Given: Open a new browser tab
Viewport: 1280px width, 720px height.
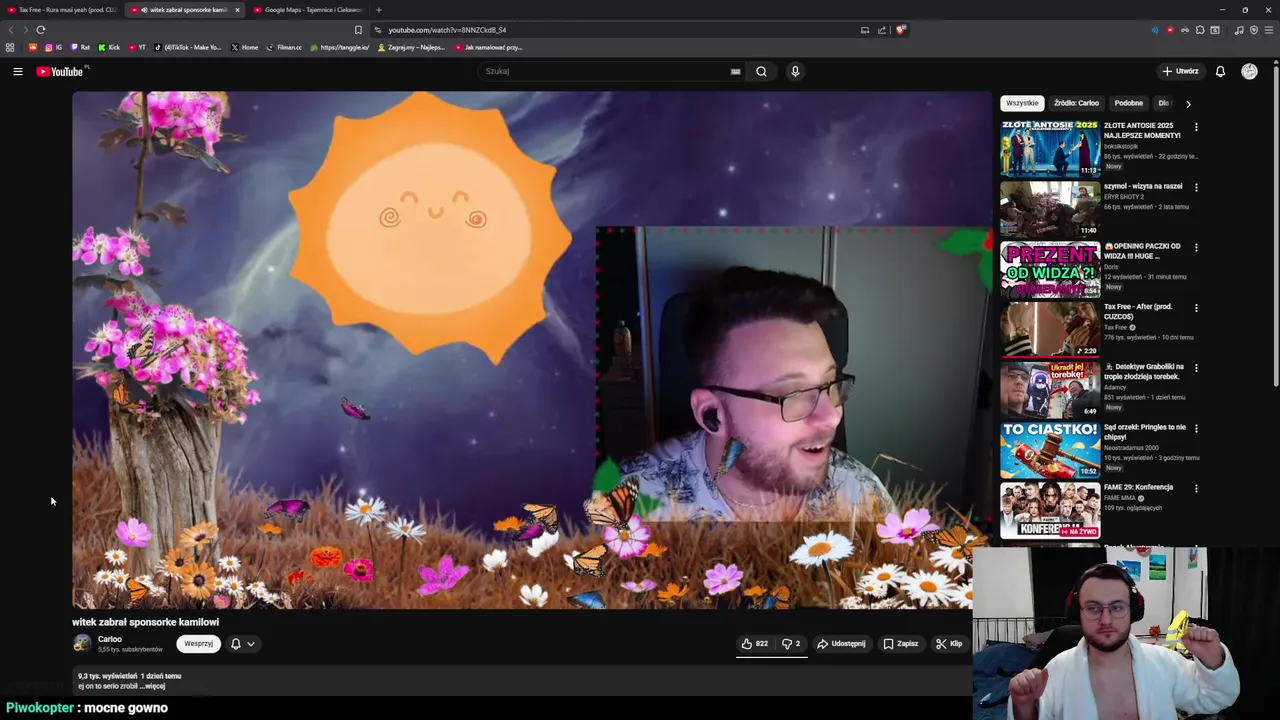Looking at the screenshot, I should coord(378,10).
